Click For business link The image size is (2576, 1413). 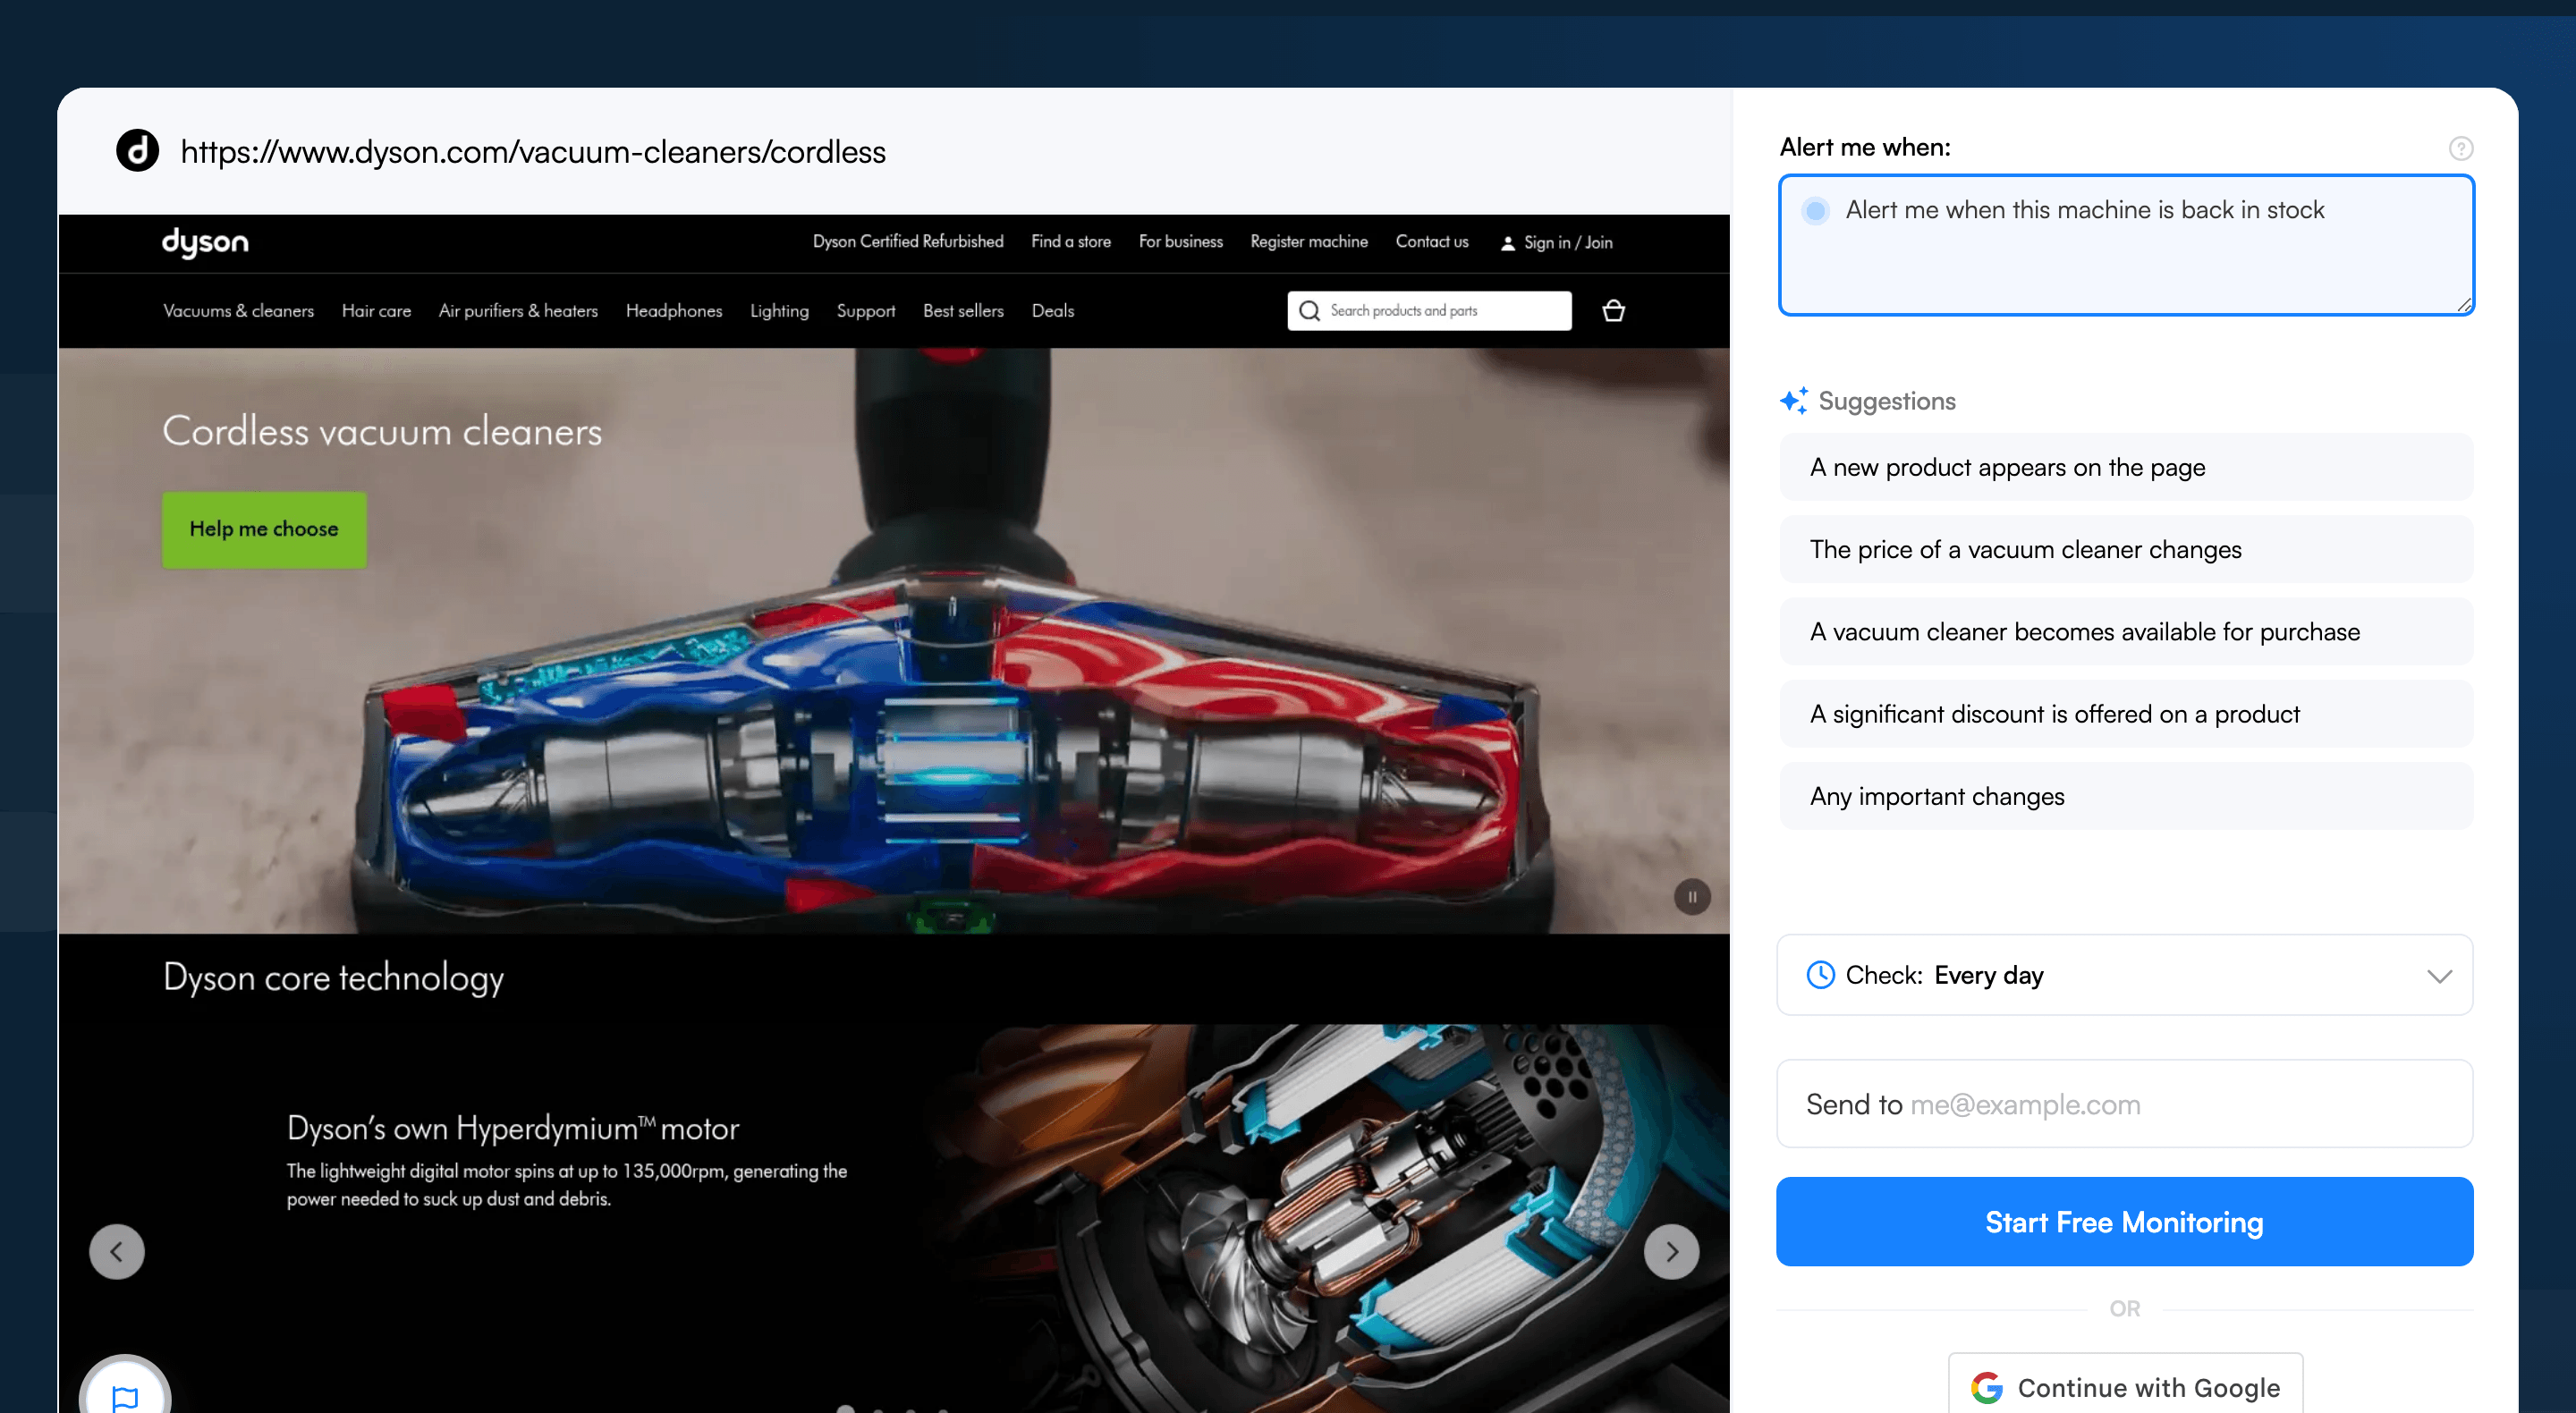pos(1180,242)
